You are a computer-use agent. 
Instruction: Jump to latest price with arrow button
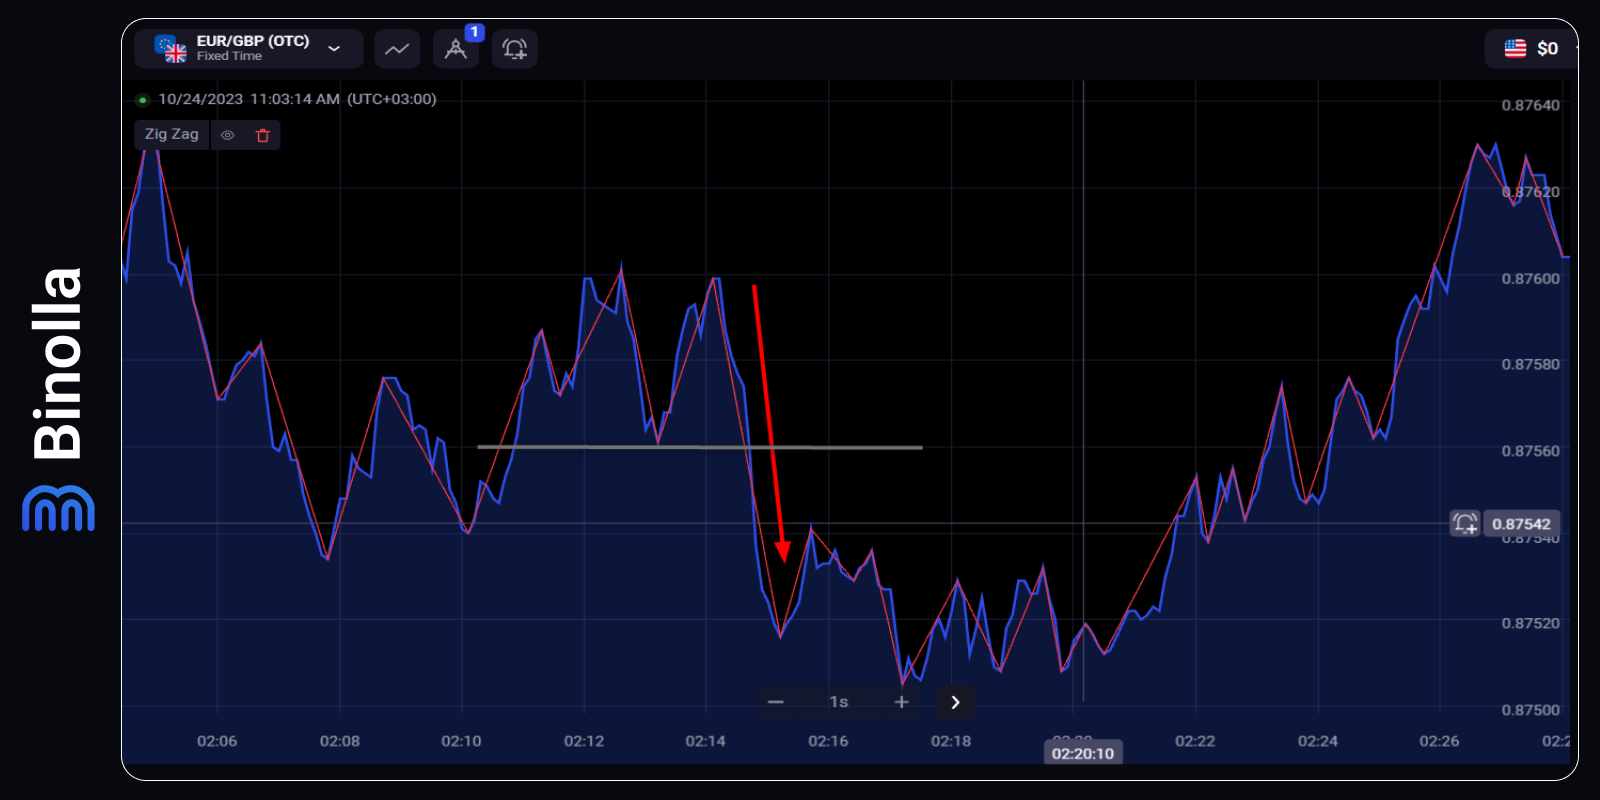point(955,702)
